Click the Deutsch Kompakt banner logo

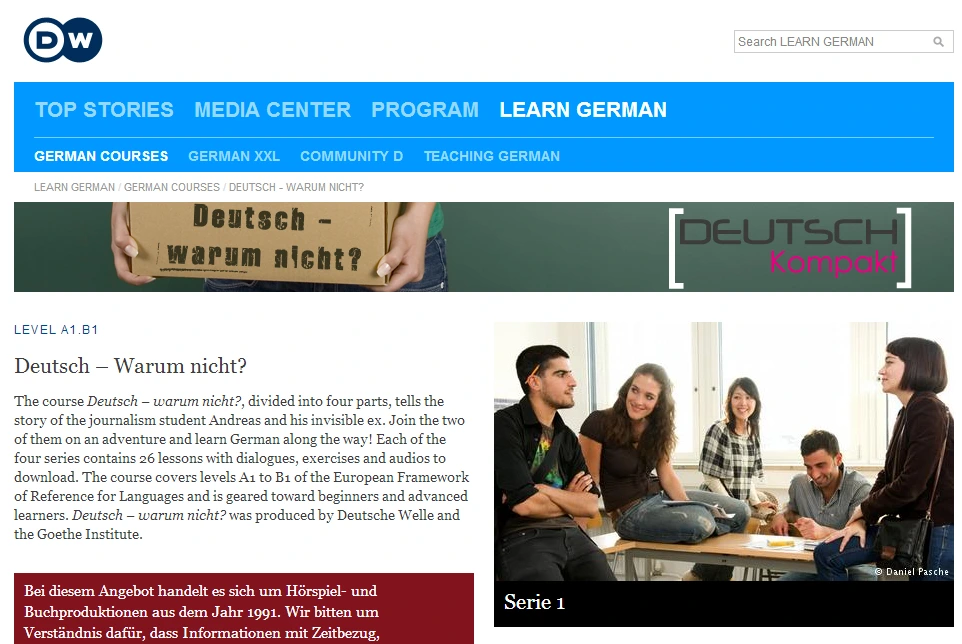(790, 248)
